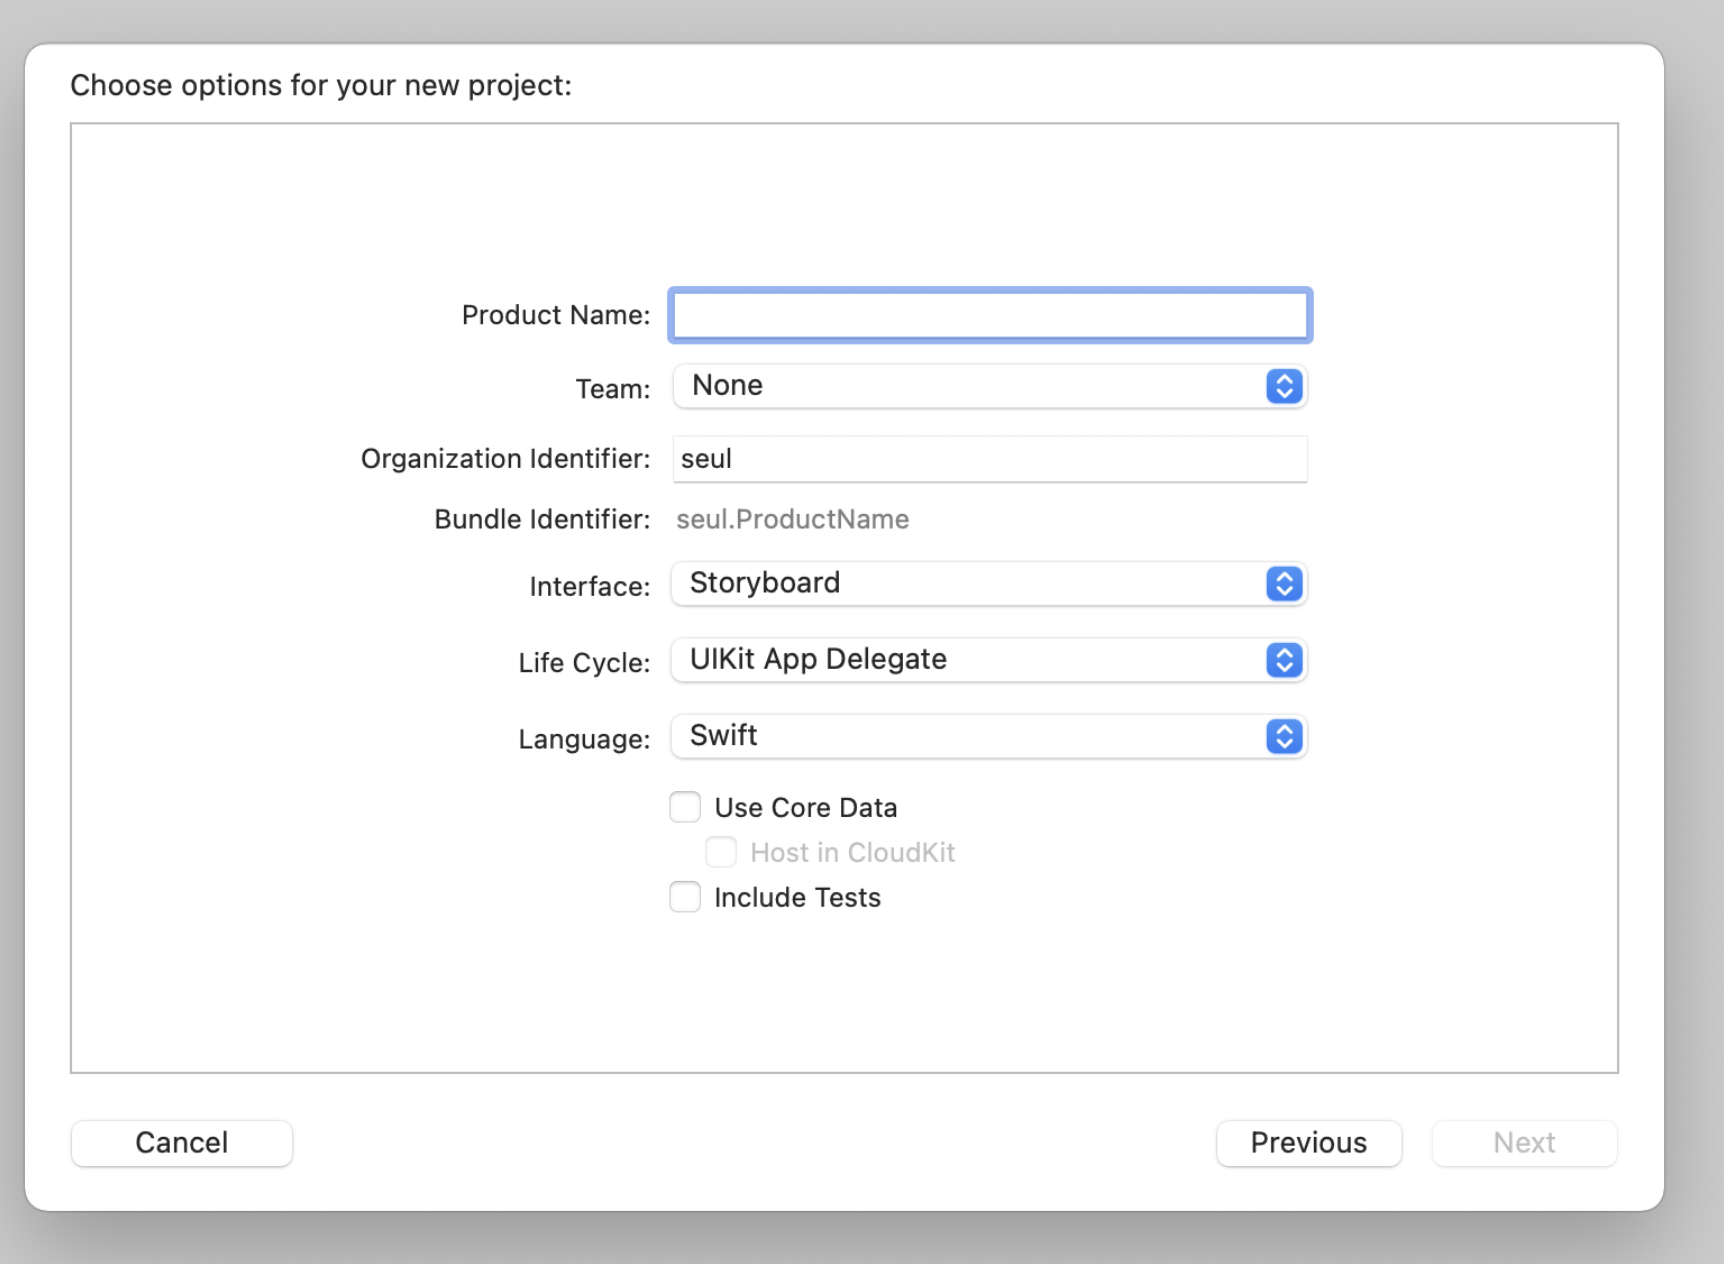Viewport: 1724px width, 1264px height.
Task: Go back with the Previous button
Action: tap(1308, 1143)
